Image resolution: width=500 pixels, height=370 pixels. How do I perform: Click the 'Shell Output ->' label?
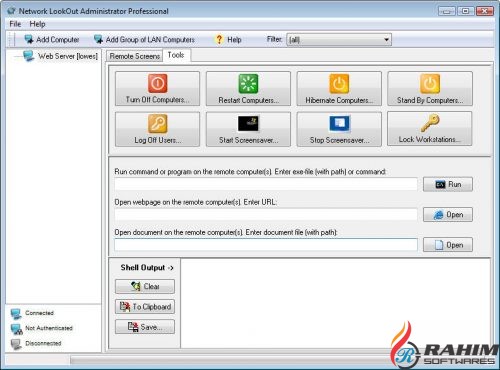(x=147, y=268)
